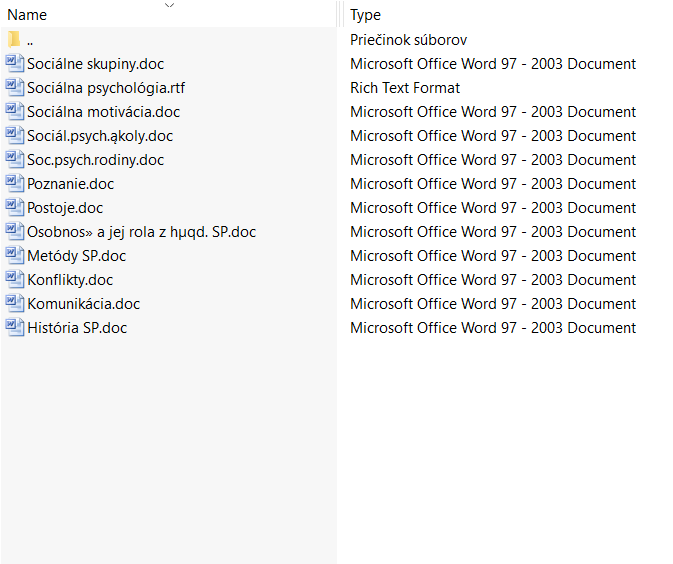Select the Metódy SP.doc file name
The image size is (673, 564).
(76, 256)
